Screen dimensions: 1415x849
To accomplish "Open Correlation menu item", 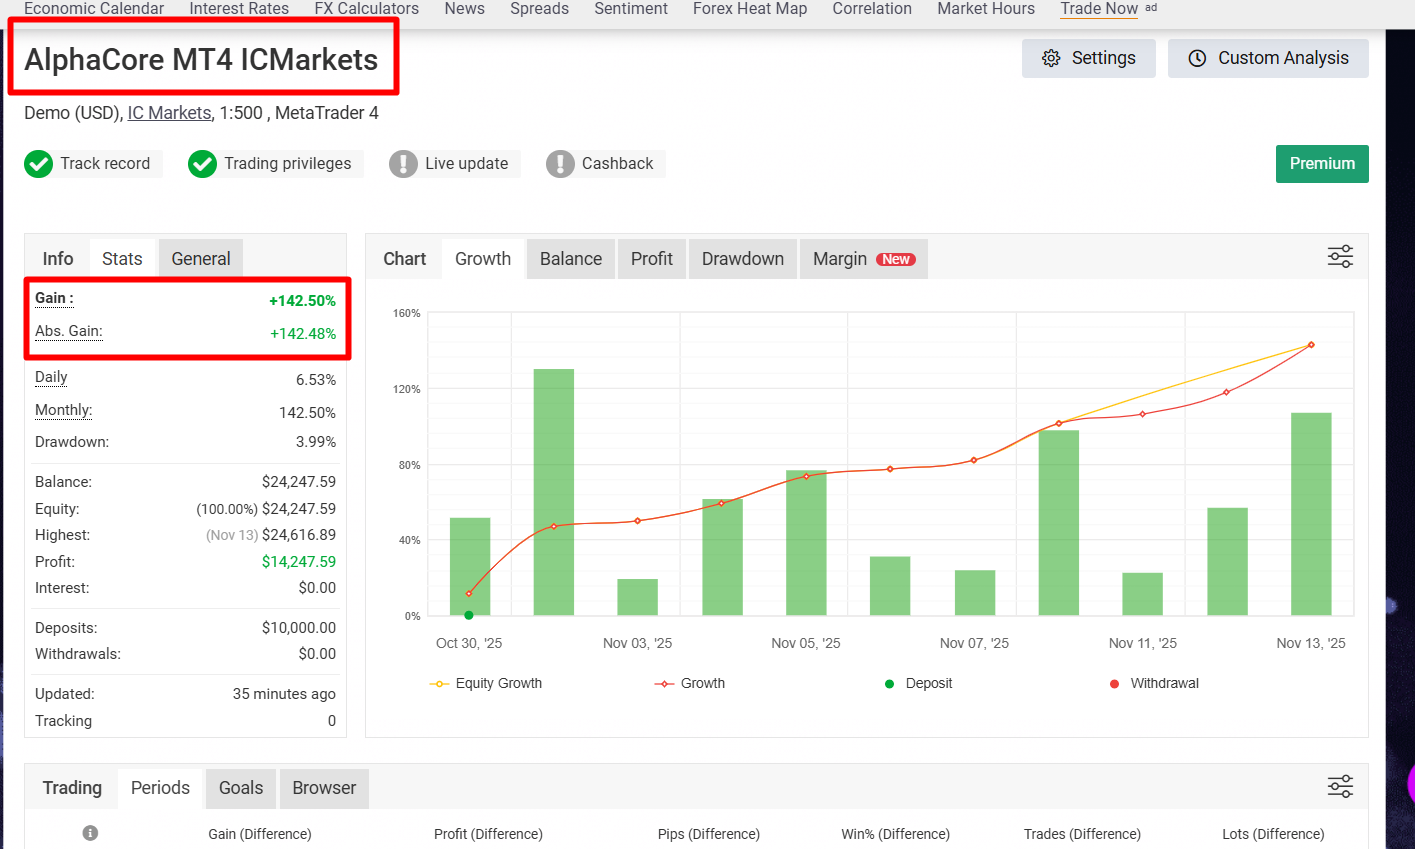I will [x=872, y=9].
